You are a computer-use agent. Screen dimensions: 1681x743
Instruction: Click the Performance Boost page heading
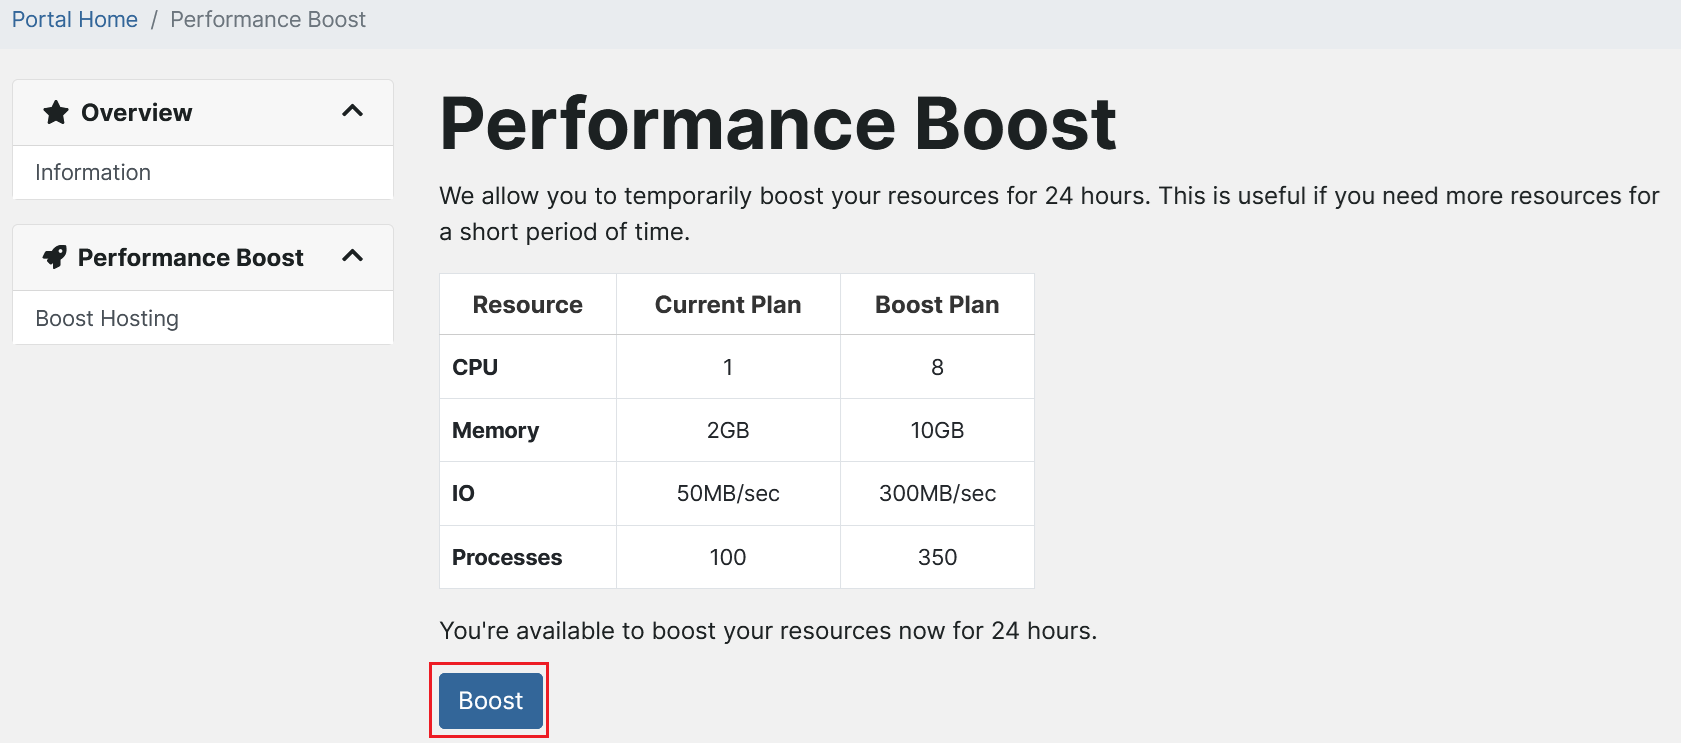click(778, 123)
